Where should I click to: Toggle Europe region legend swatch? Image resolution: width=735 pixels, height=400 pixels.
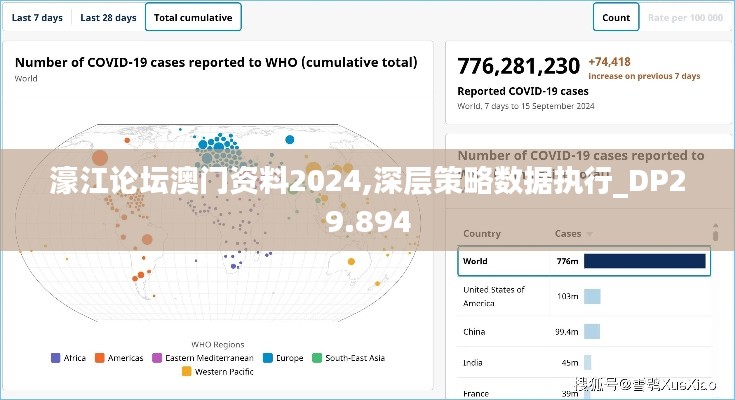click(x=268, y=358)
